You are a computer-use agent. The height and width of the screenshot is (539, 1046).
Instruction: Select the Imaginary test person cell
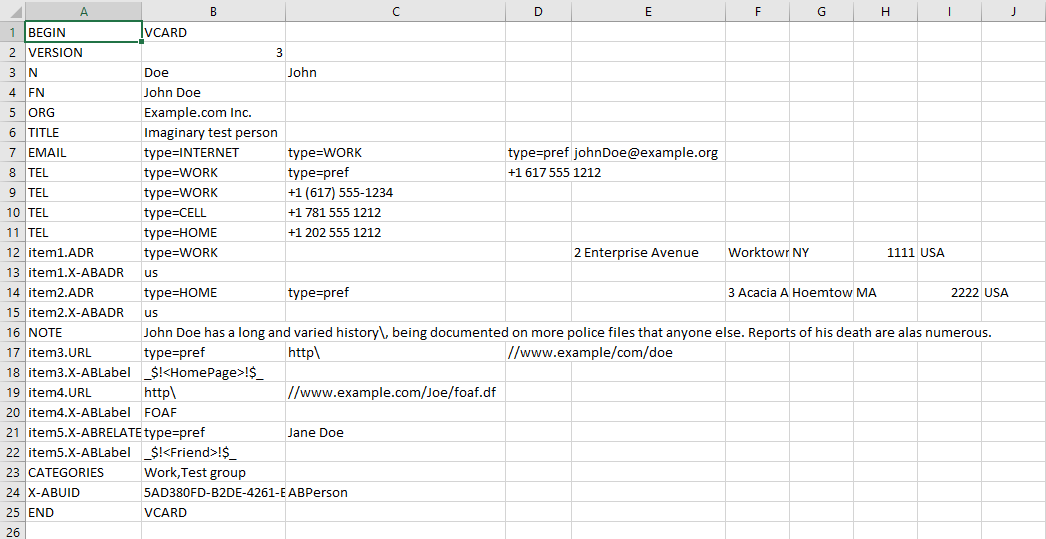[213, 132]
